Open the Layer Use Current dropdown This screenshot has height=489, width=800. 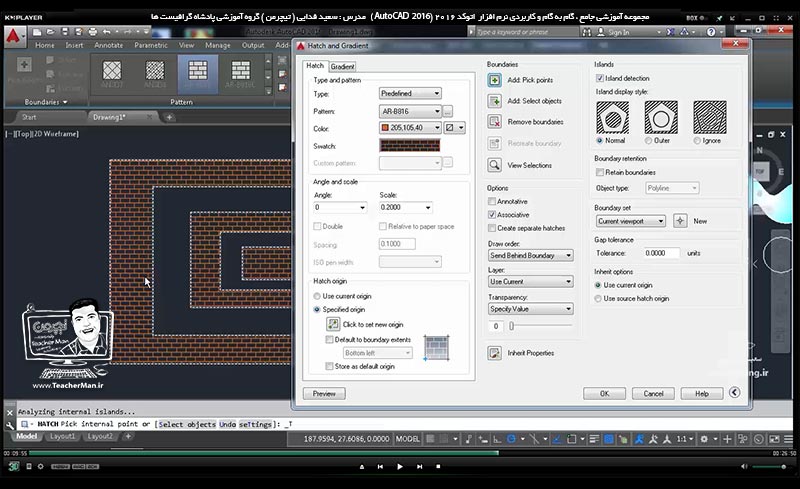[531, 282]
